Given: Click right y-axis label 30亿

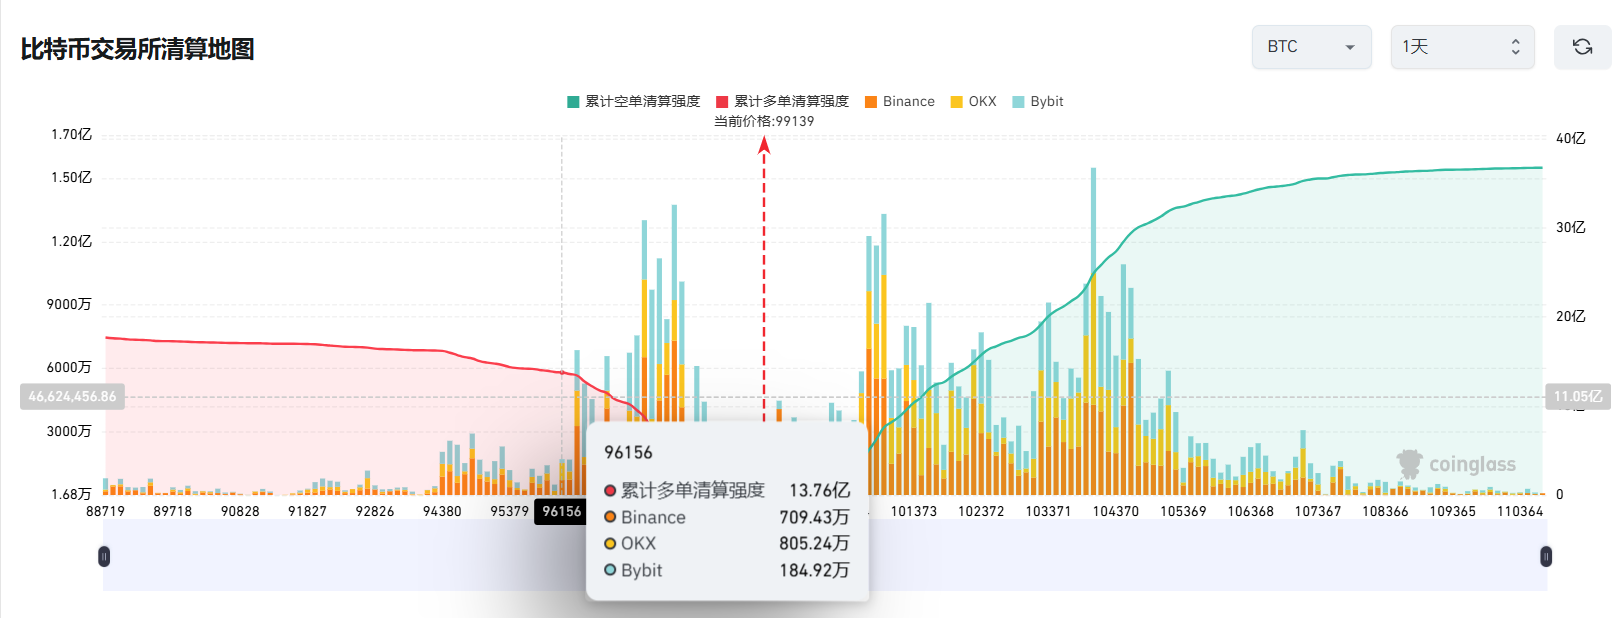Looking at the screenshot, I should [x=1570, y=227].
